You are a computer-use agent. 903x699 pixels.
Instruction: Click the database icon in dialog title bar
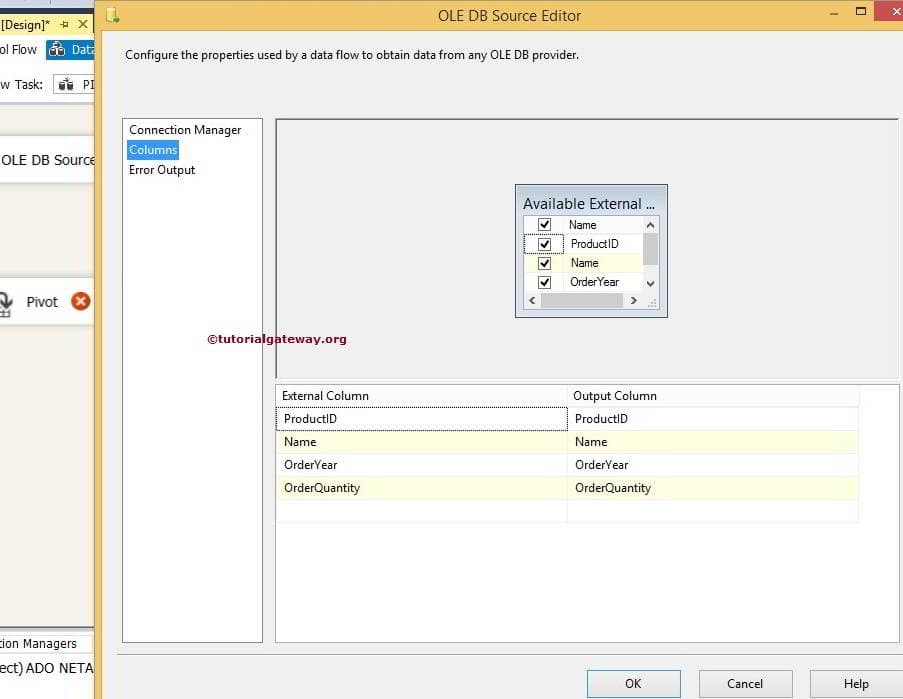point(113,15)
